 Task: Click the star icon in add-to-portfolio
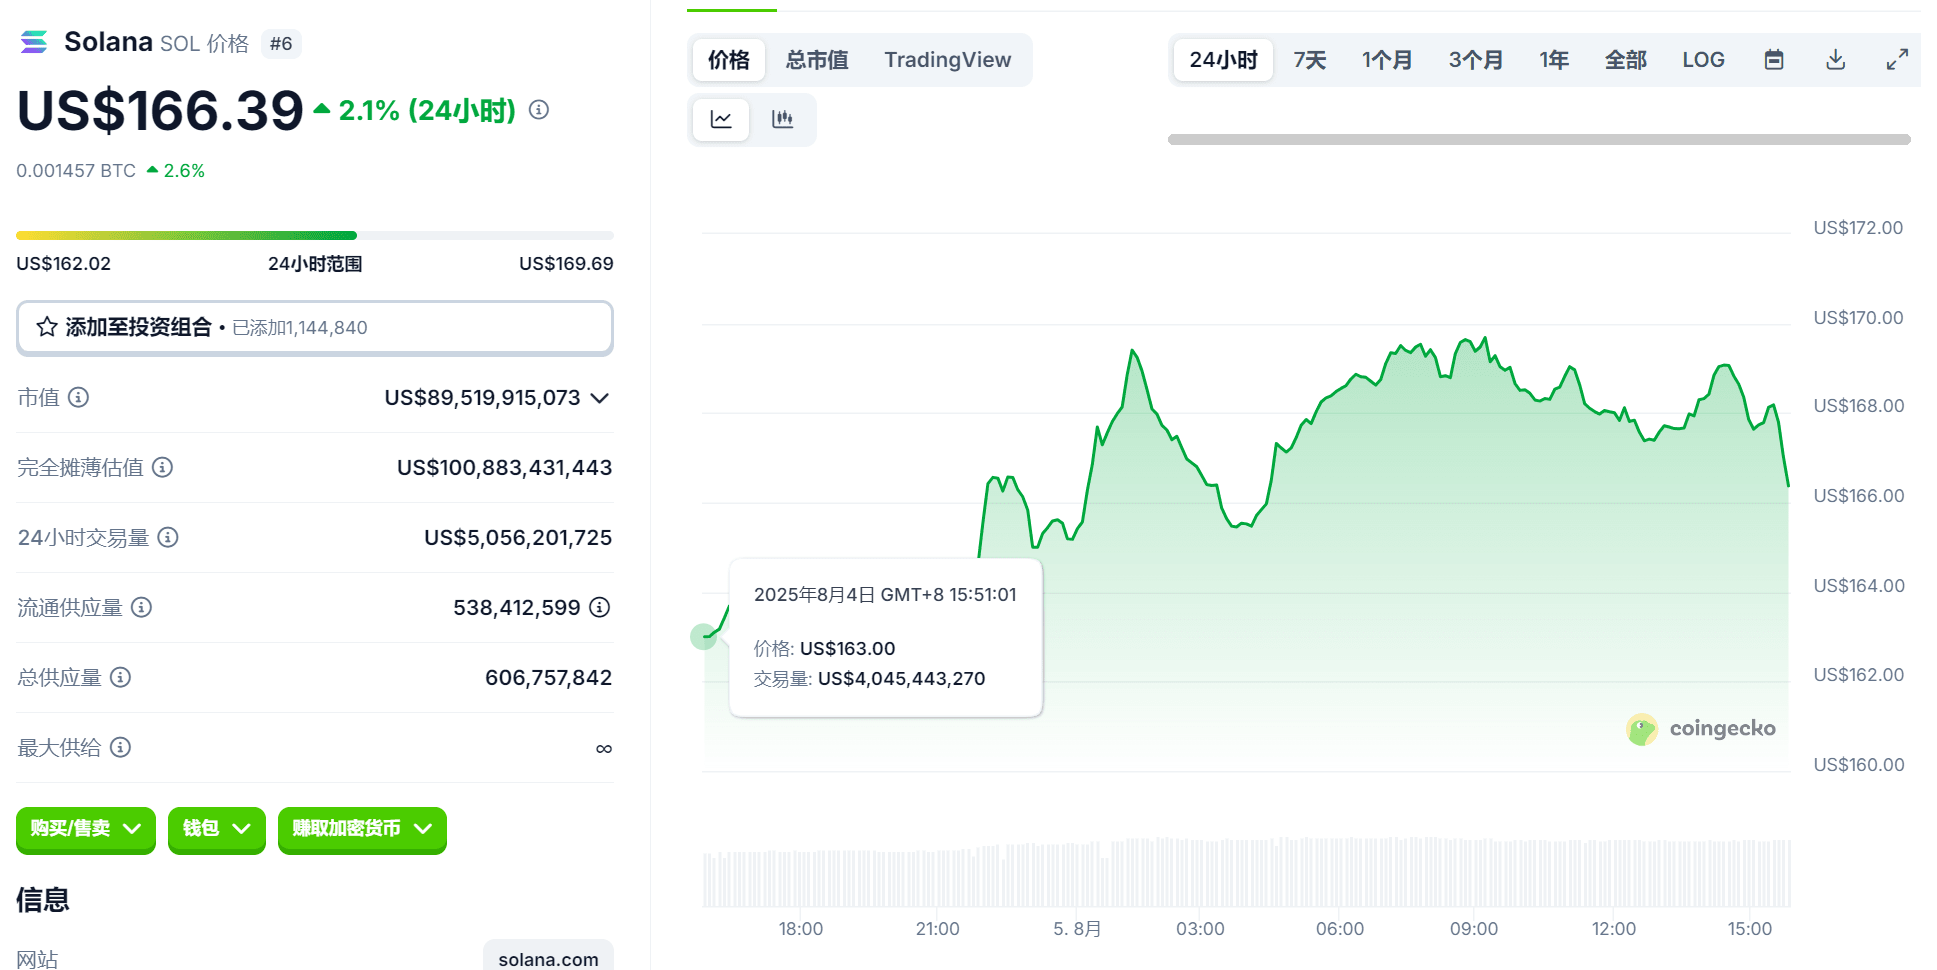pos(47,327)
